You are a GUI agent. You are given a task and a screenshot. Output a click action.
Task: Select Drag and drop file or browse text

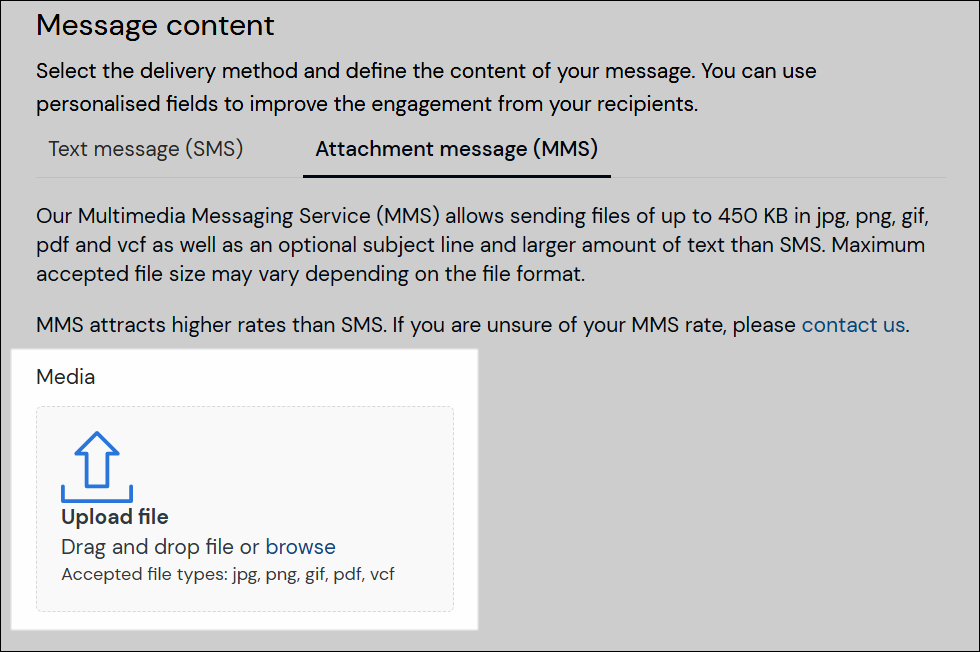pos(198,547)
